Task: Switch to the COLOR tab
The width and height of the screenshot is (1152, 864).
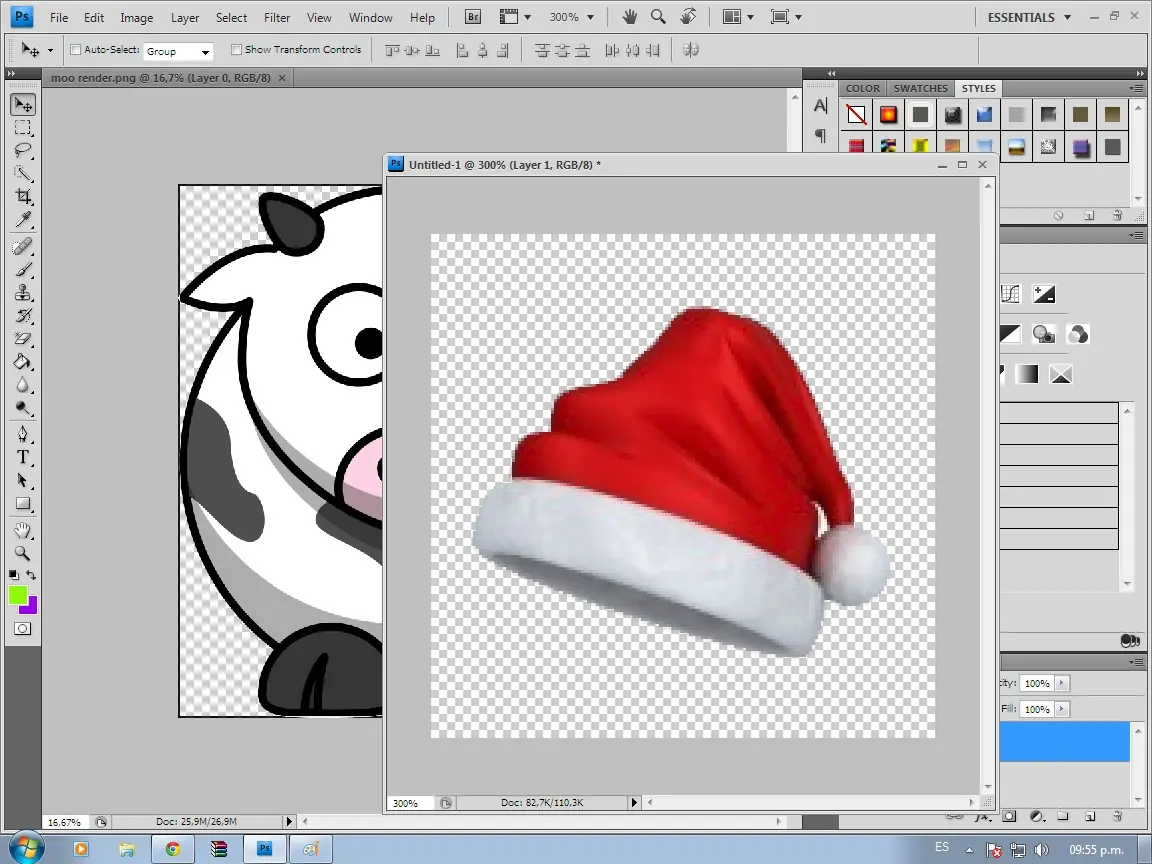Action: (863, 88)
